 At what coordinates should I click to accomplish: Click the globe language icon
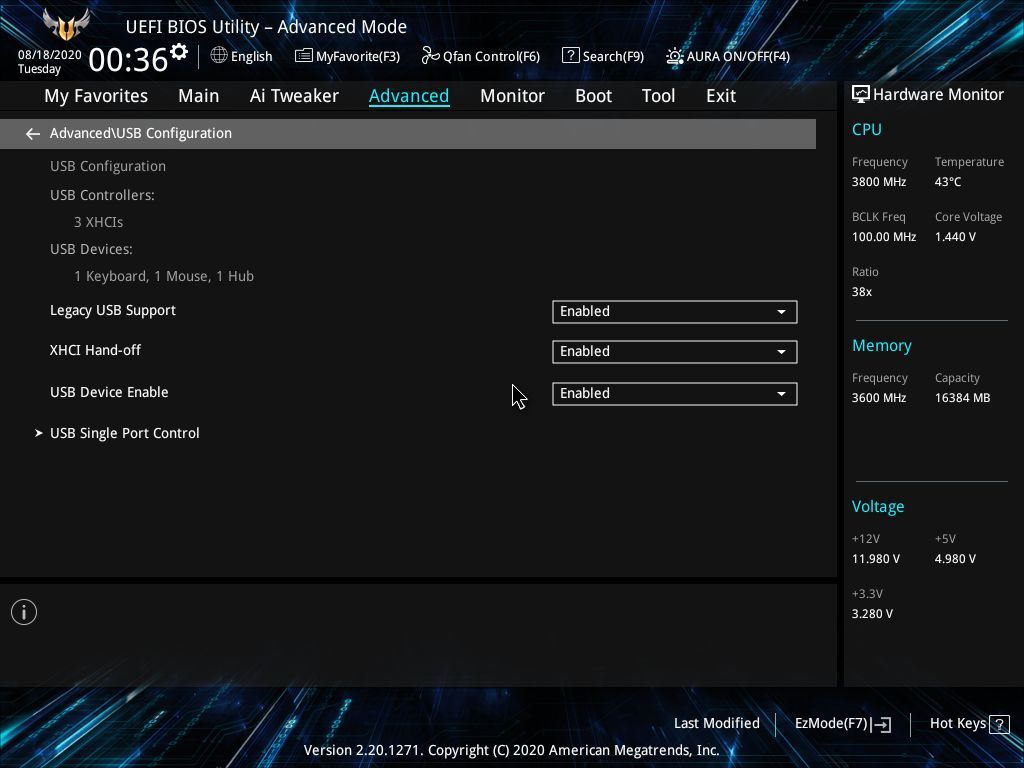[x=219, y=56]
